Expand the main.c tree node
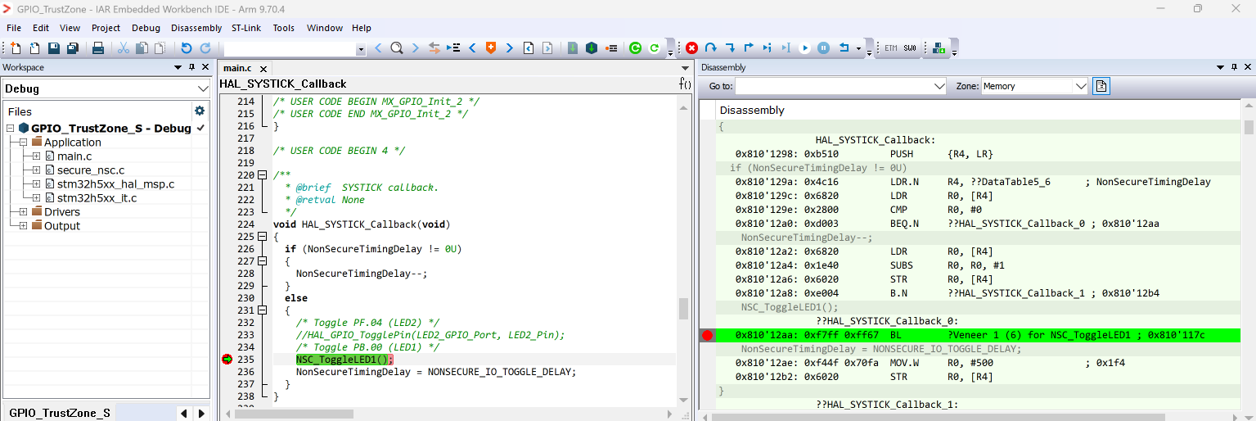Viewport: 1256px width, 421px height. coord(36,156)
